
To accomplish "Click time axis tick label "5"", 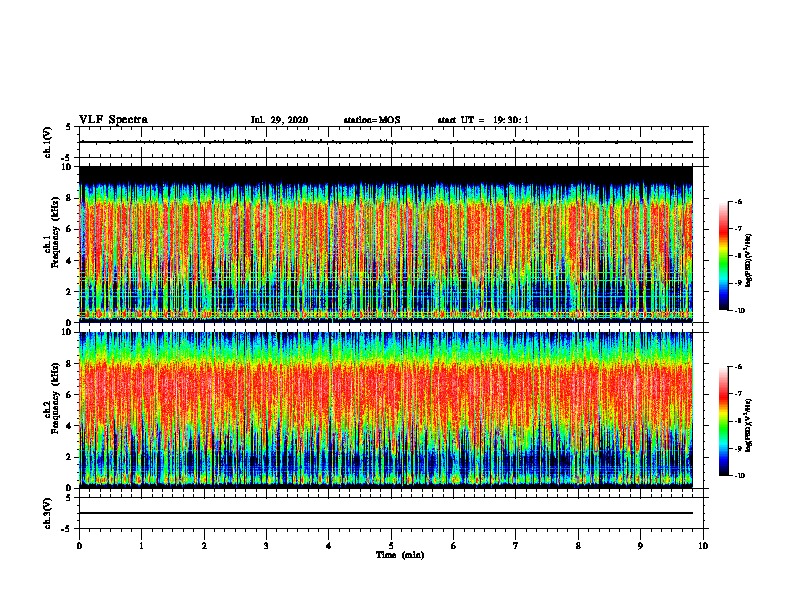I will point(391,546).
